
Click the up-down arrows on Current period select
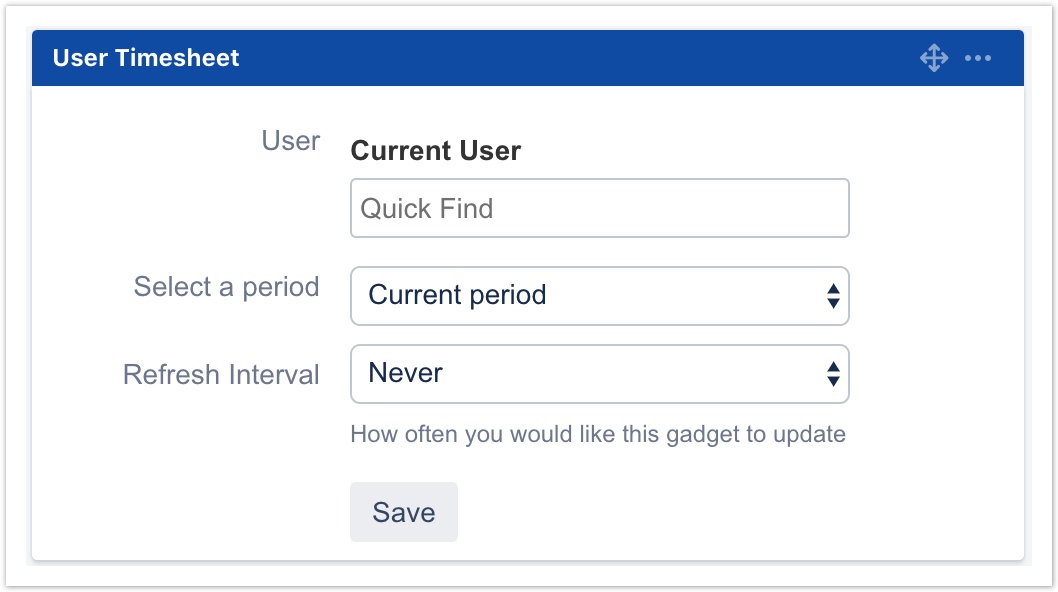pyautogui.click(x=833, y=296)
